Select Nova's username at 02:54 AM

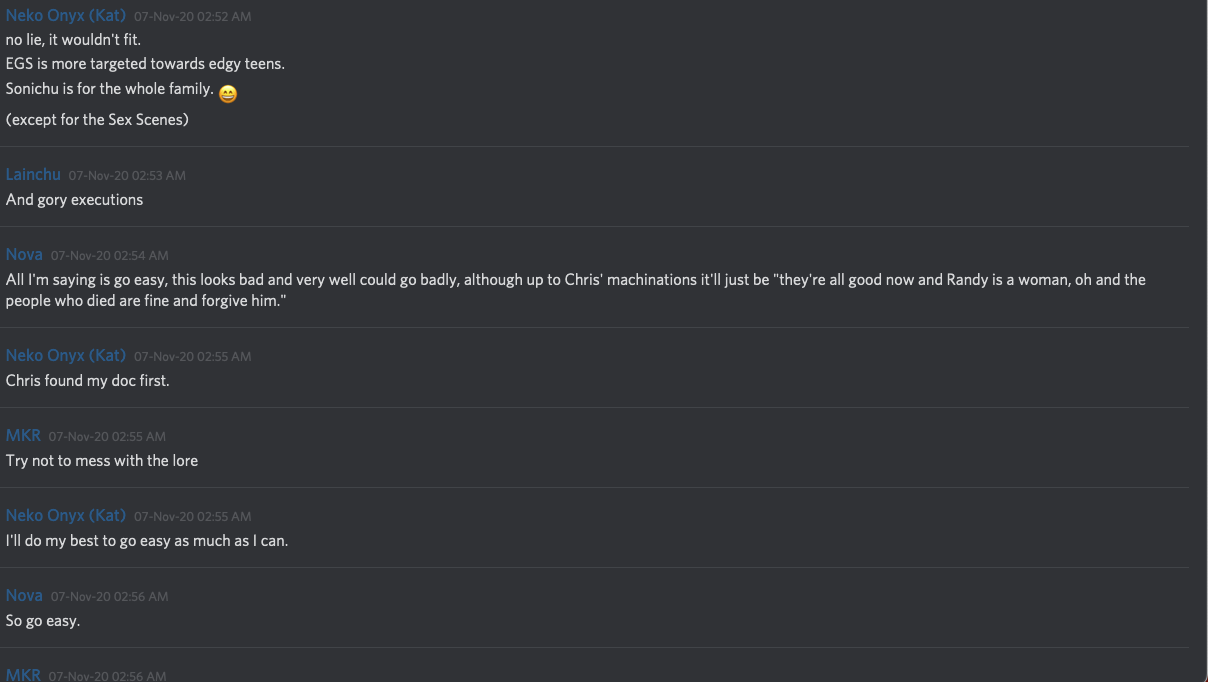24,255
